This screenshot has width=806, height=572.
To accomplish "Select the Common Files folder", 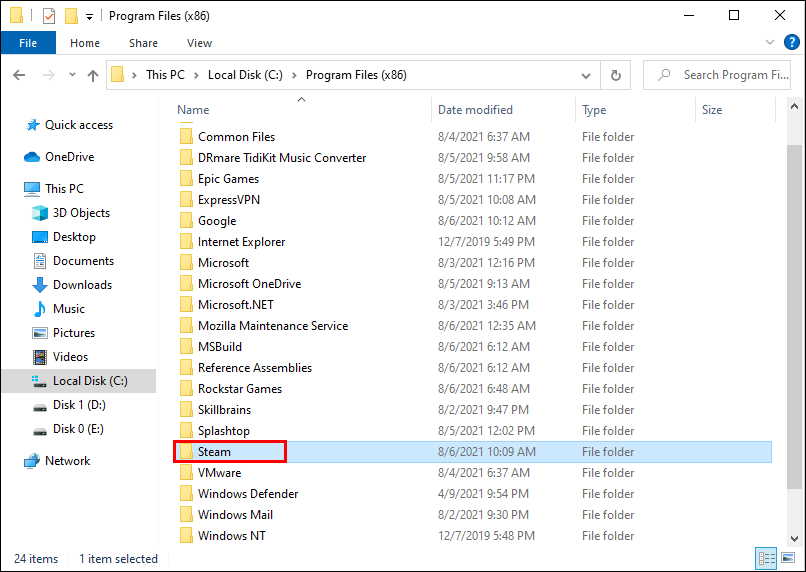I will click(472, 137).
